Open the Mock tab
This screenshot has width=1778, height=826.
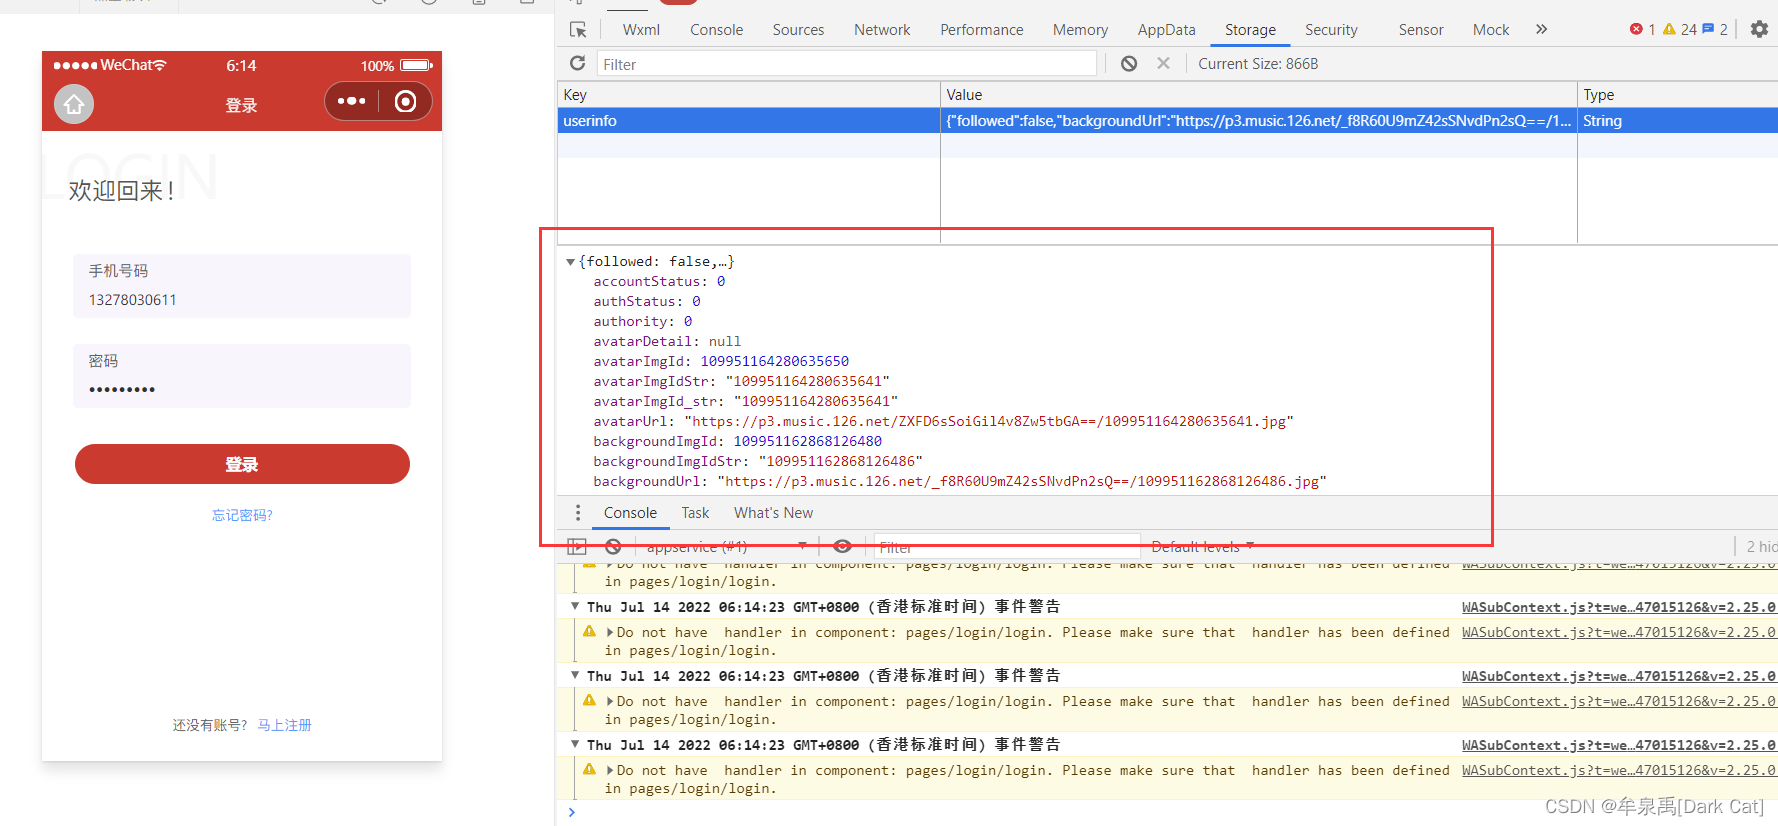click(1490, 30)
